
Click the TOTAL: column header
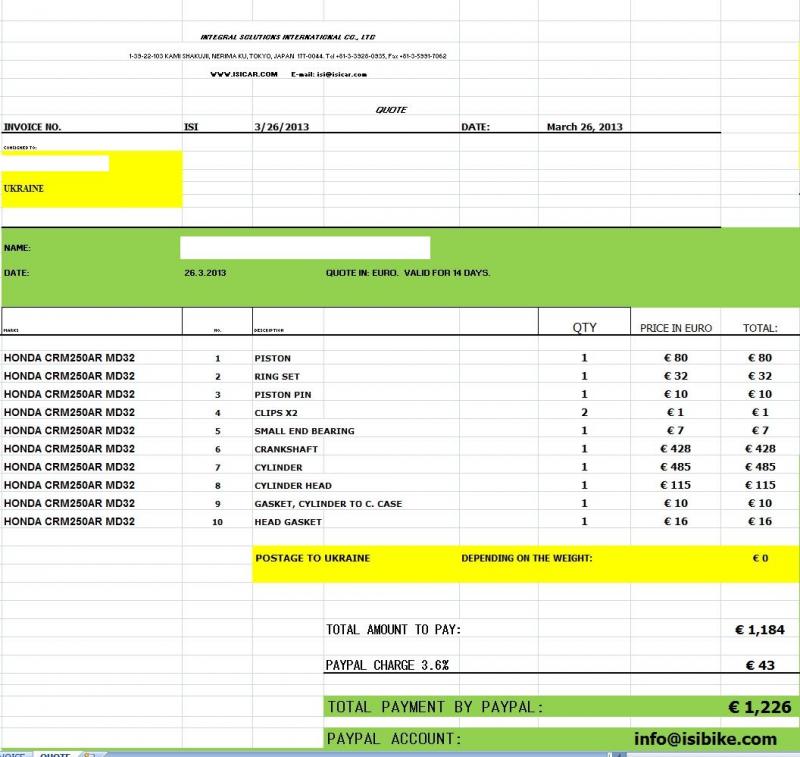(x=760, y=328)
